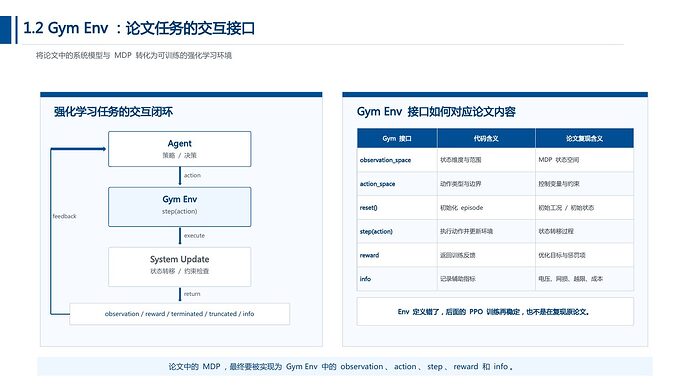Select the Agent box in the flow diagram
This screenshot has width=690, height=388.
pyautogui.click(x=180, y=149)
